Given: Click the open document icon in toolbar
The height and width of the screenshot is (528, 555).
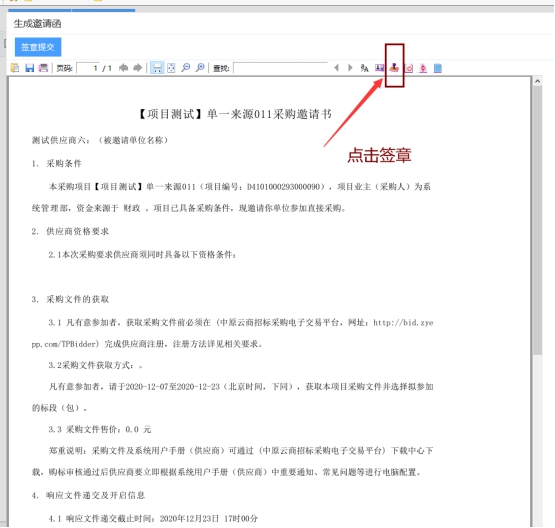Looking at the screenshot, I should pos(15,68).
